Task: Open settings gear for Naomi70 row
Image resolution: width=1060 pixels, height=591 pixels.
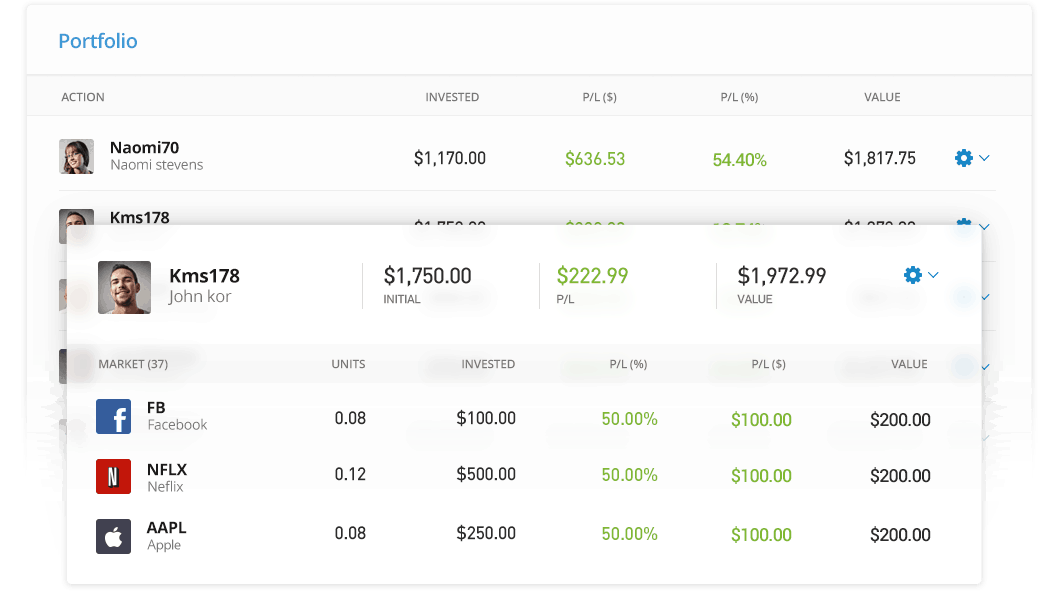Action: pyautogui.click(x=963, y=158)
